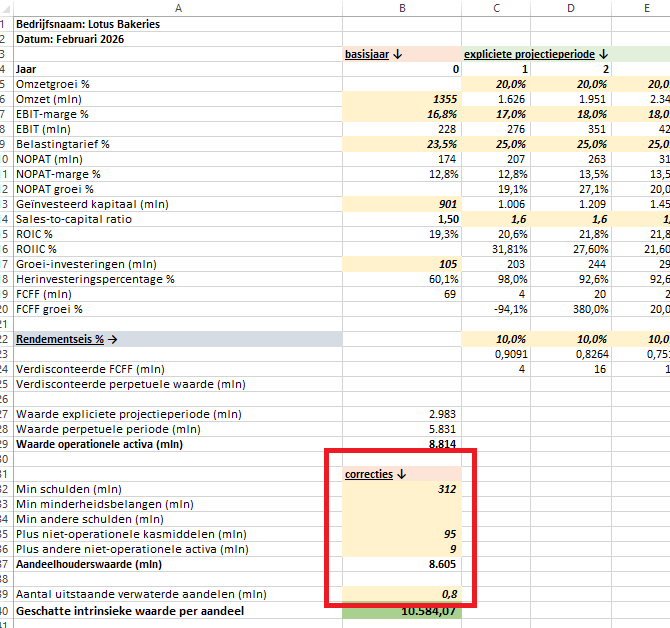This screenshot has width=670, height=628.
Task: Select Geïnvesteerd kapitaal value 1.209
Action: point(571,204)
